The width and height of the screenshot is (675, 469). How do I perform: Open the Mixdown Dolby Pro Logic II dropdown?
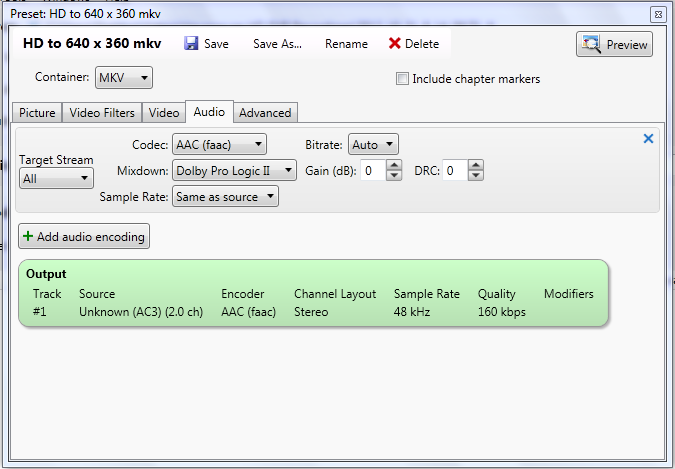234,171
